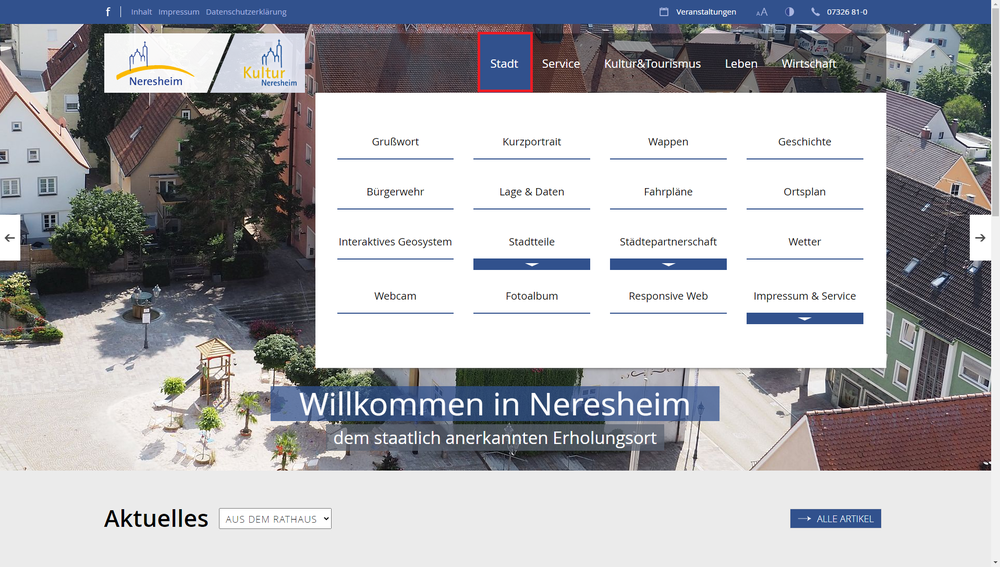Screen dimensions: 1000x567
Task: Expand the Impressum & Service submenu
Action: pyautogui.click(x=804, y=319)
